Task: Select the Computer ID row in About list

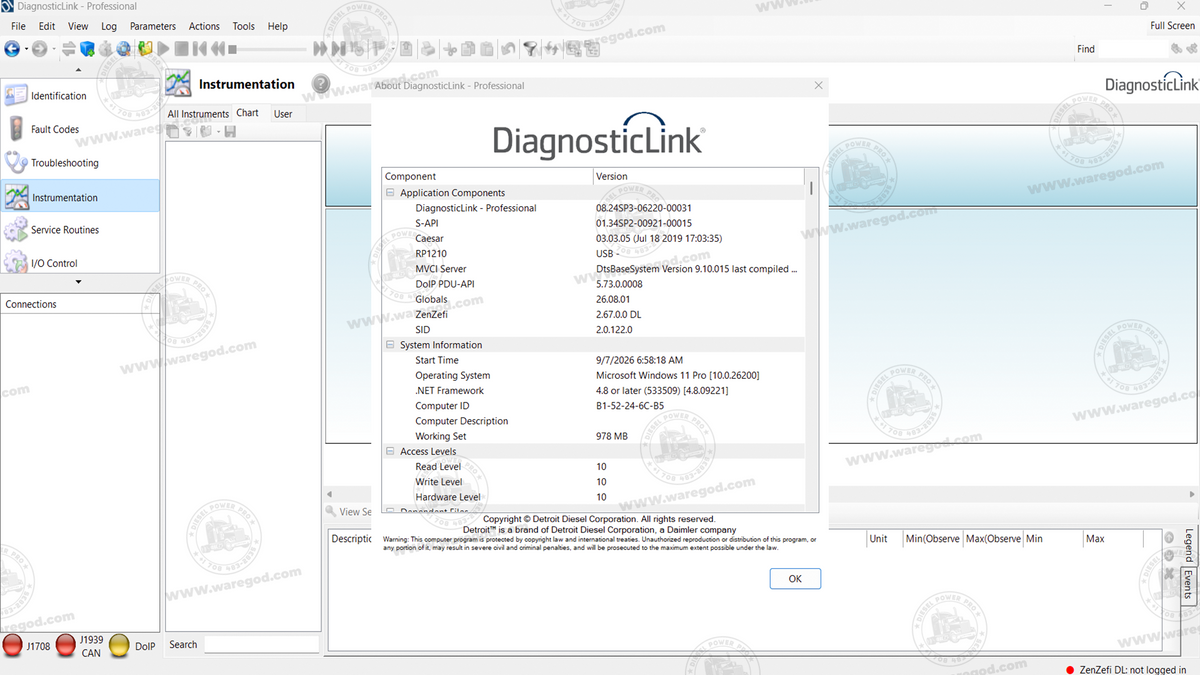Action: tap(594, 406)
